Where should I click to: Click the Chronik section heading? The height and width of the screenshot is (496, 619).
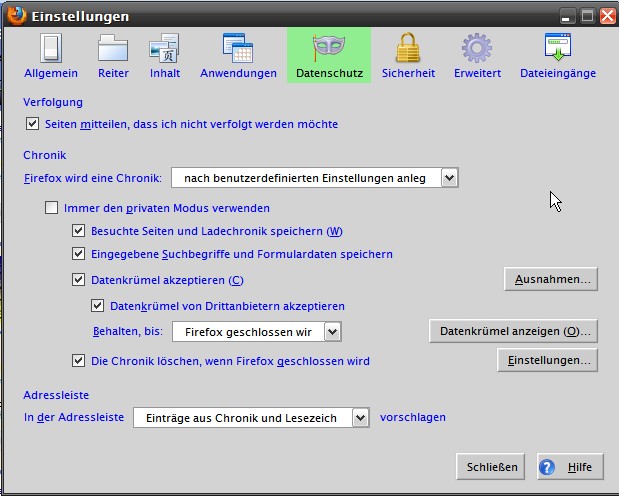tap(45, 155)
